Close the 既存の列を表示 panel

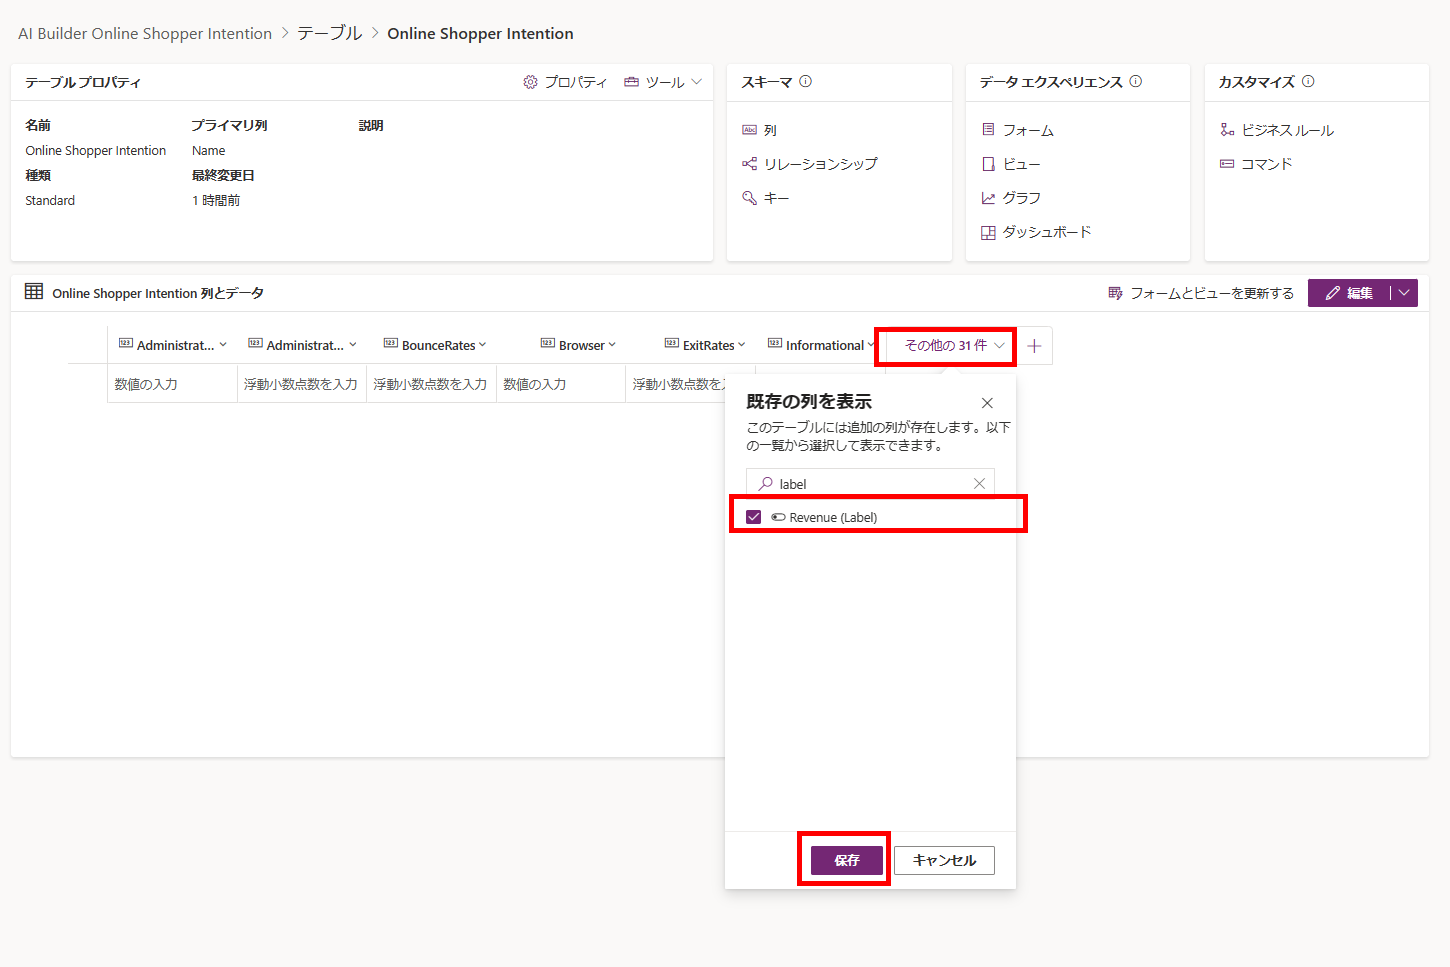(x=987, y=403)
